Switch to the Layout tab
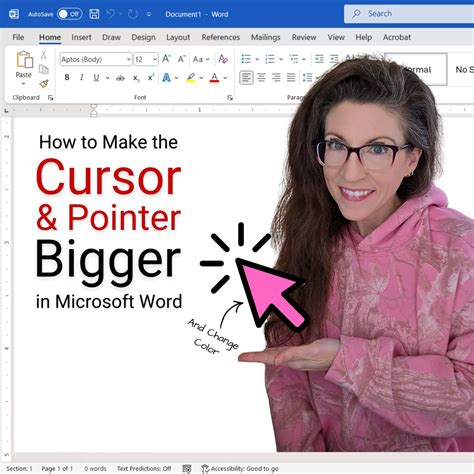This screenshot has height=474, width=474. click(x=178, y=37)
